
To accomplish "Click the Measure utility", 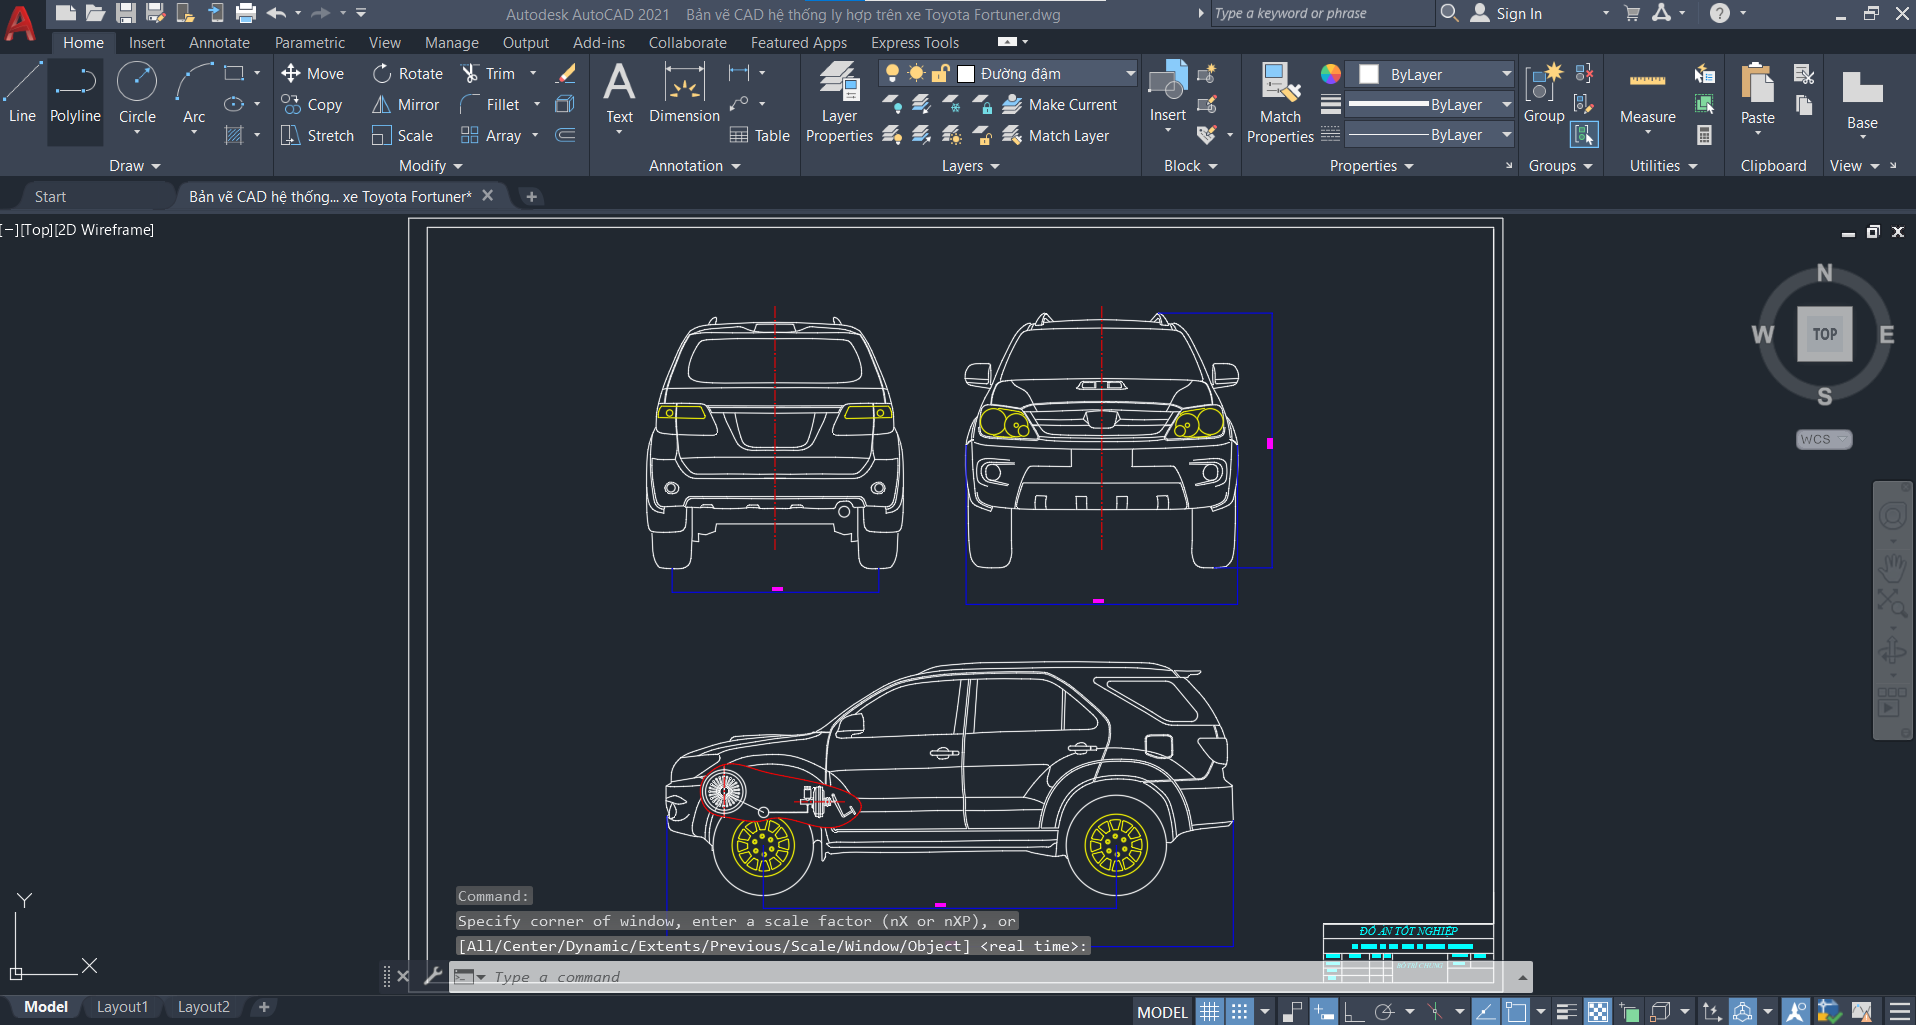I will point(1647,98).
